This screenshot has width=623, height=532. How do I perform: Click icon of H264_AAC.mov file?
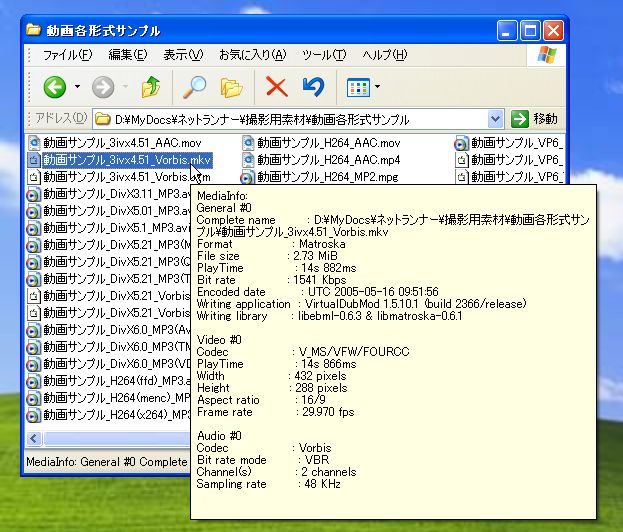pos(248,143)
